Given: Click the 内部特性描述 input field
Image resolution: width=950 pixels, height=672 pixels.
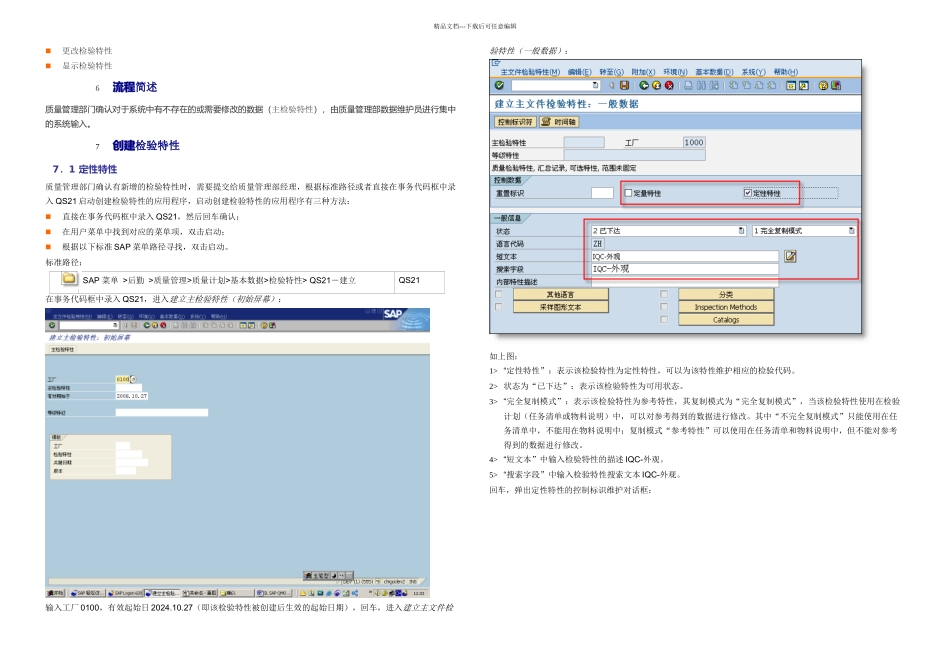Looking at the screenshot, I should [x=685, y=281].
